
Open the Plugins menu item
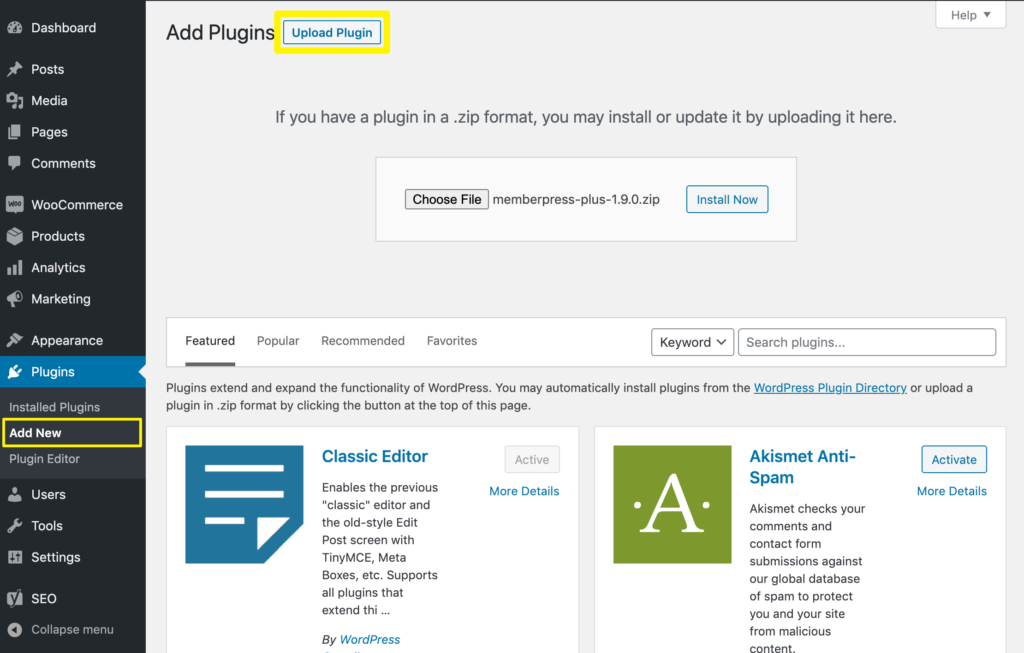pos(72,372)
